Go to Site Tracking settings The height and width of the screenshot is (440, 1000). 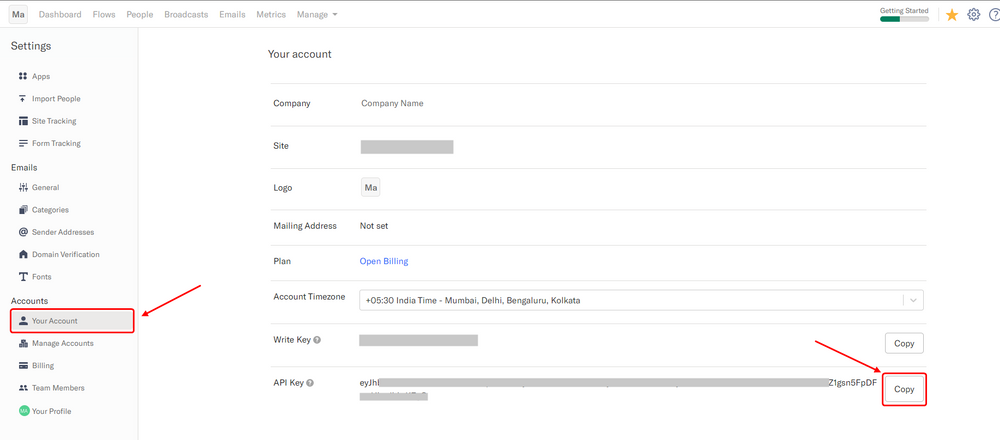click(x=53, y=121)
